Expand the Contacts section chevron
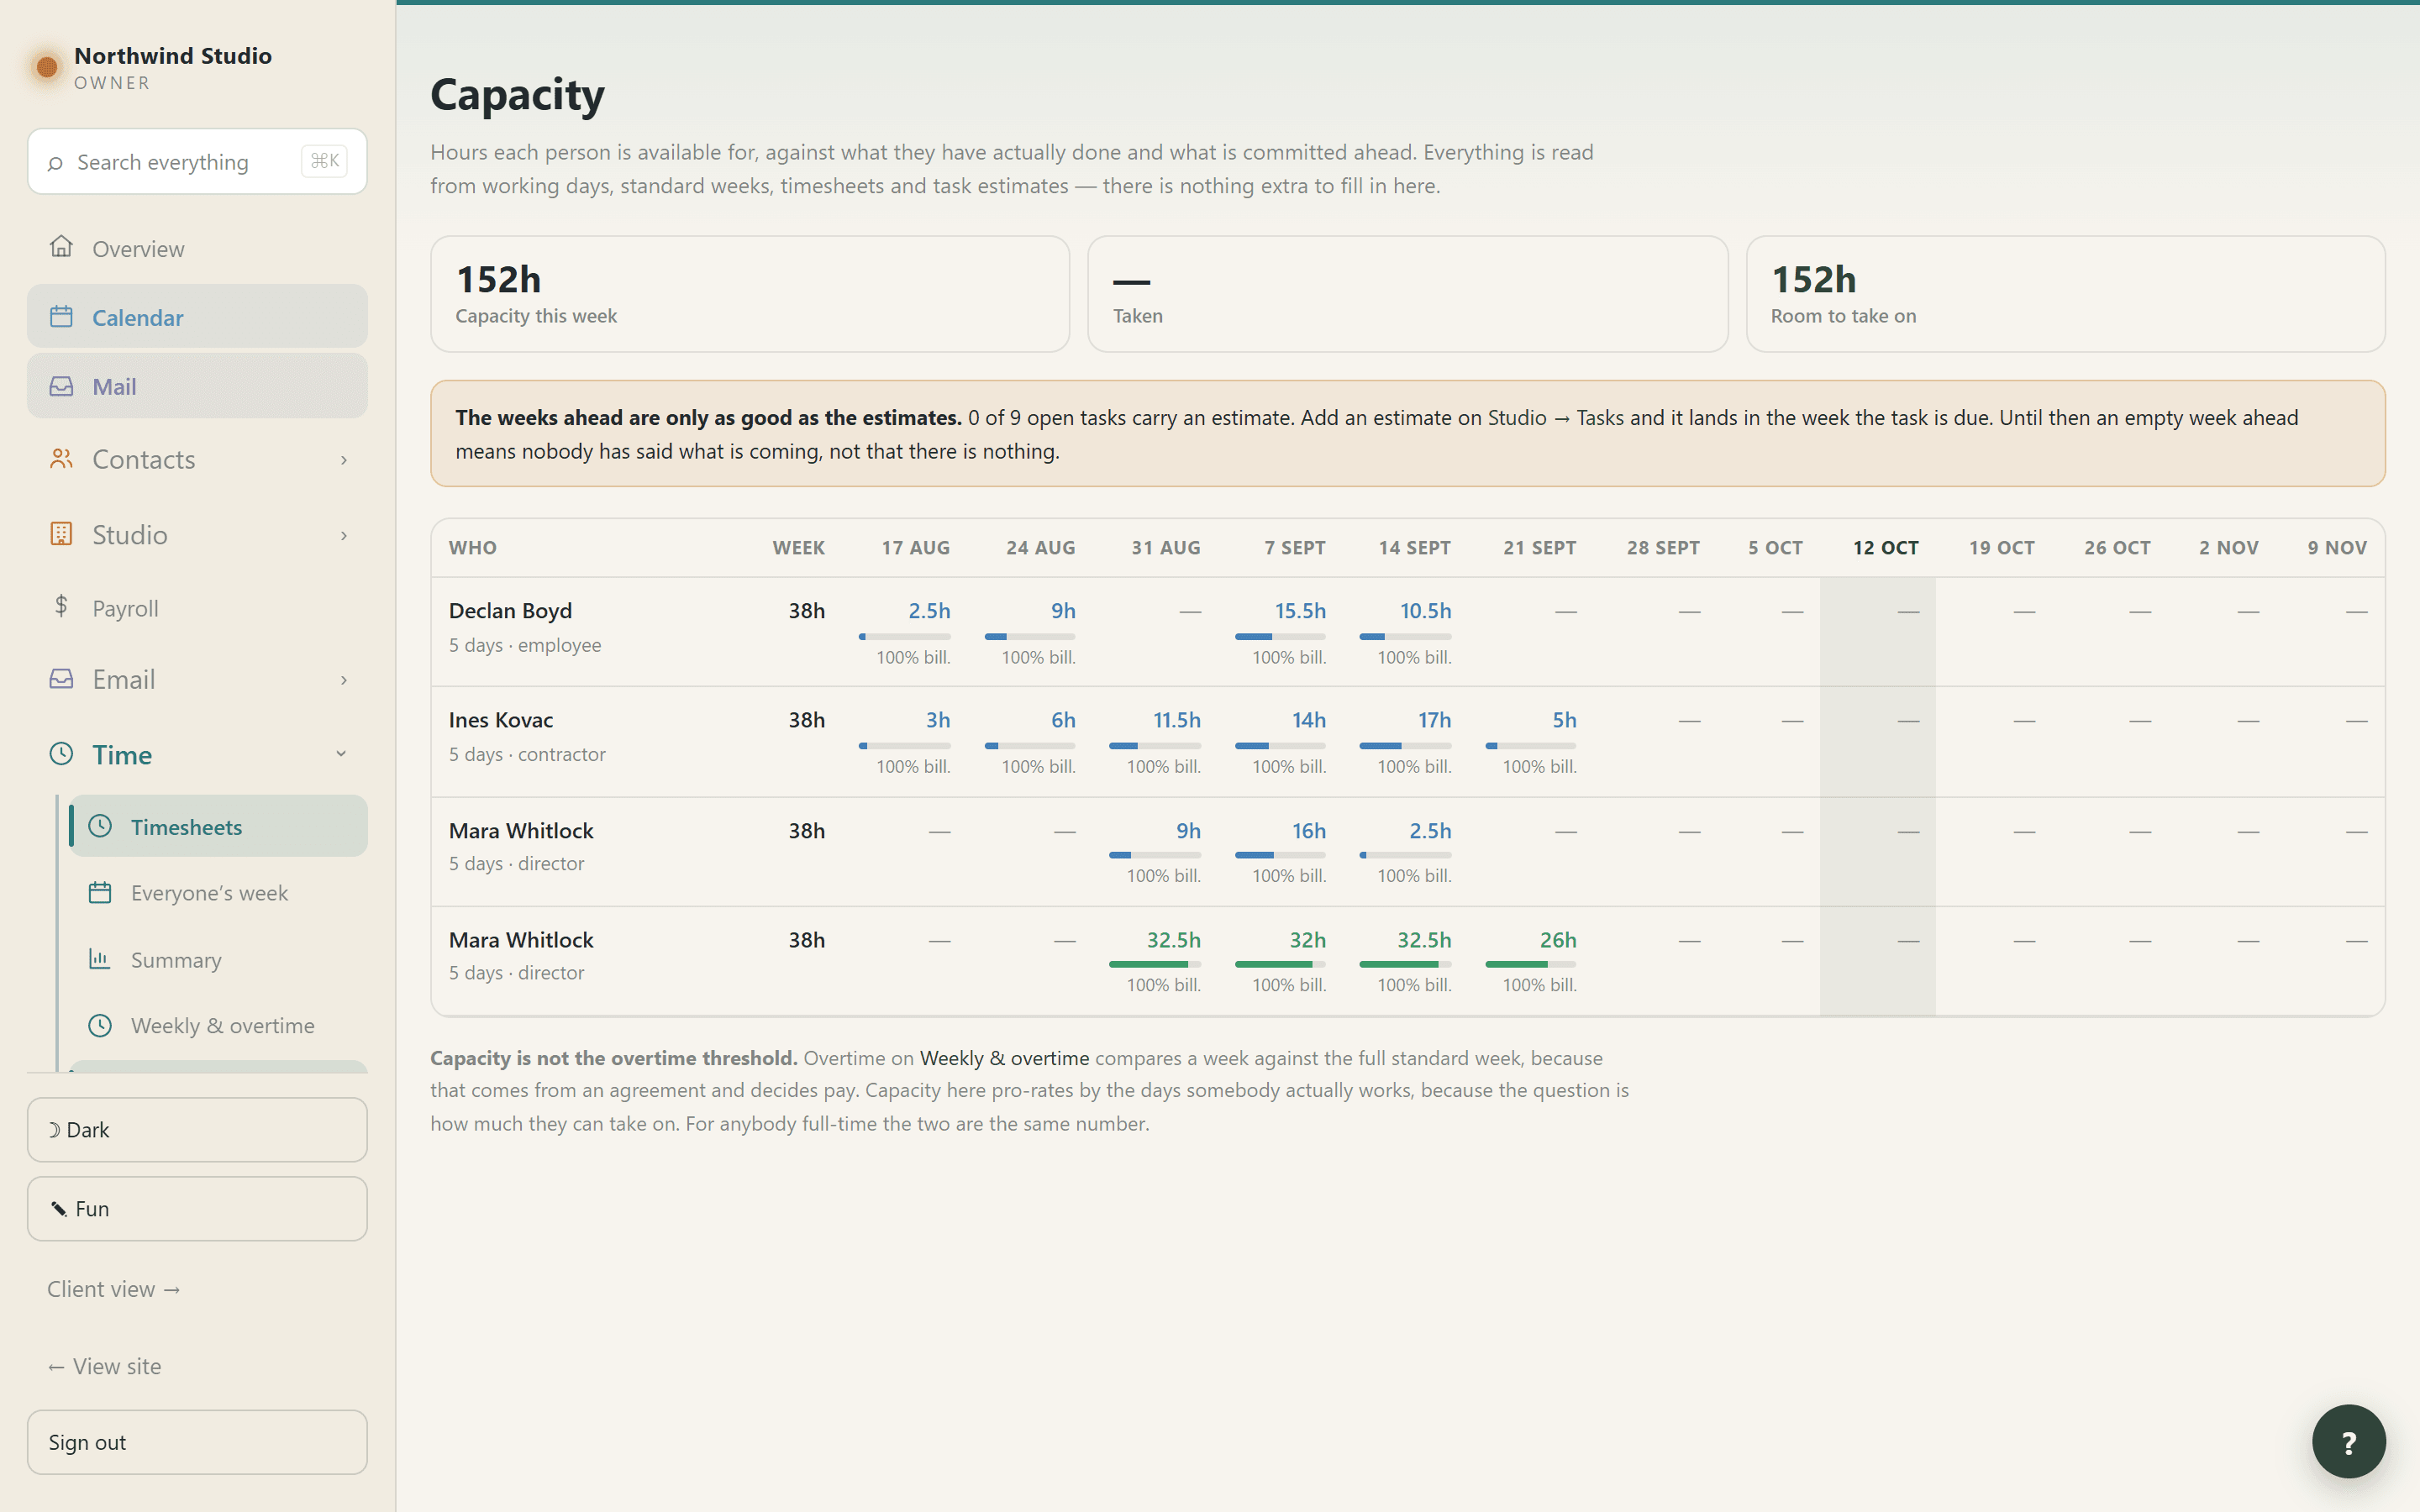The height and width of the screenshot is (1512, 2420). 343,460
